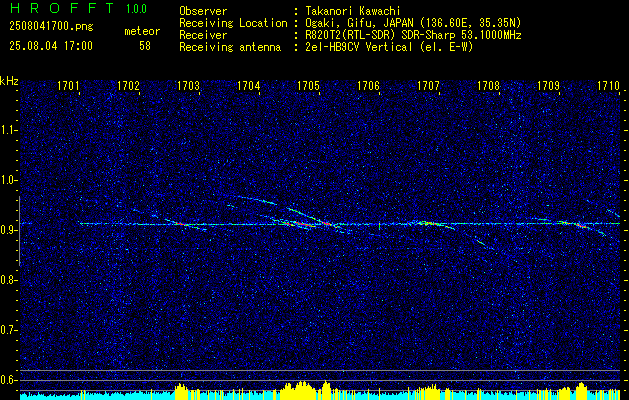Click the curved echo trail near 1704
The width and height of the screenshot is (629, 400).
point(257,200)
